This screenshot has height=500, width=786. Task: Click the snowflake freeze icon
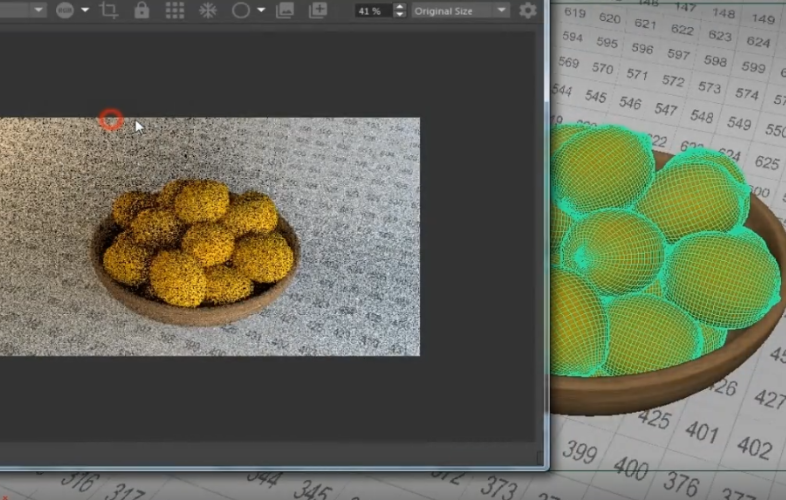coord(208,10)
